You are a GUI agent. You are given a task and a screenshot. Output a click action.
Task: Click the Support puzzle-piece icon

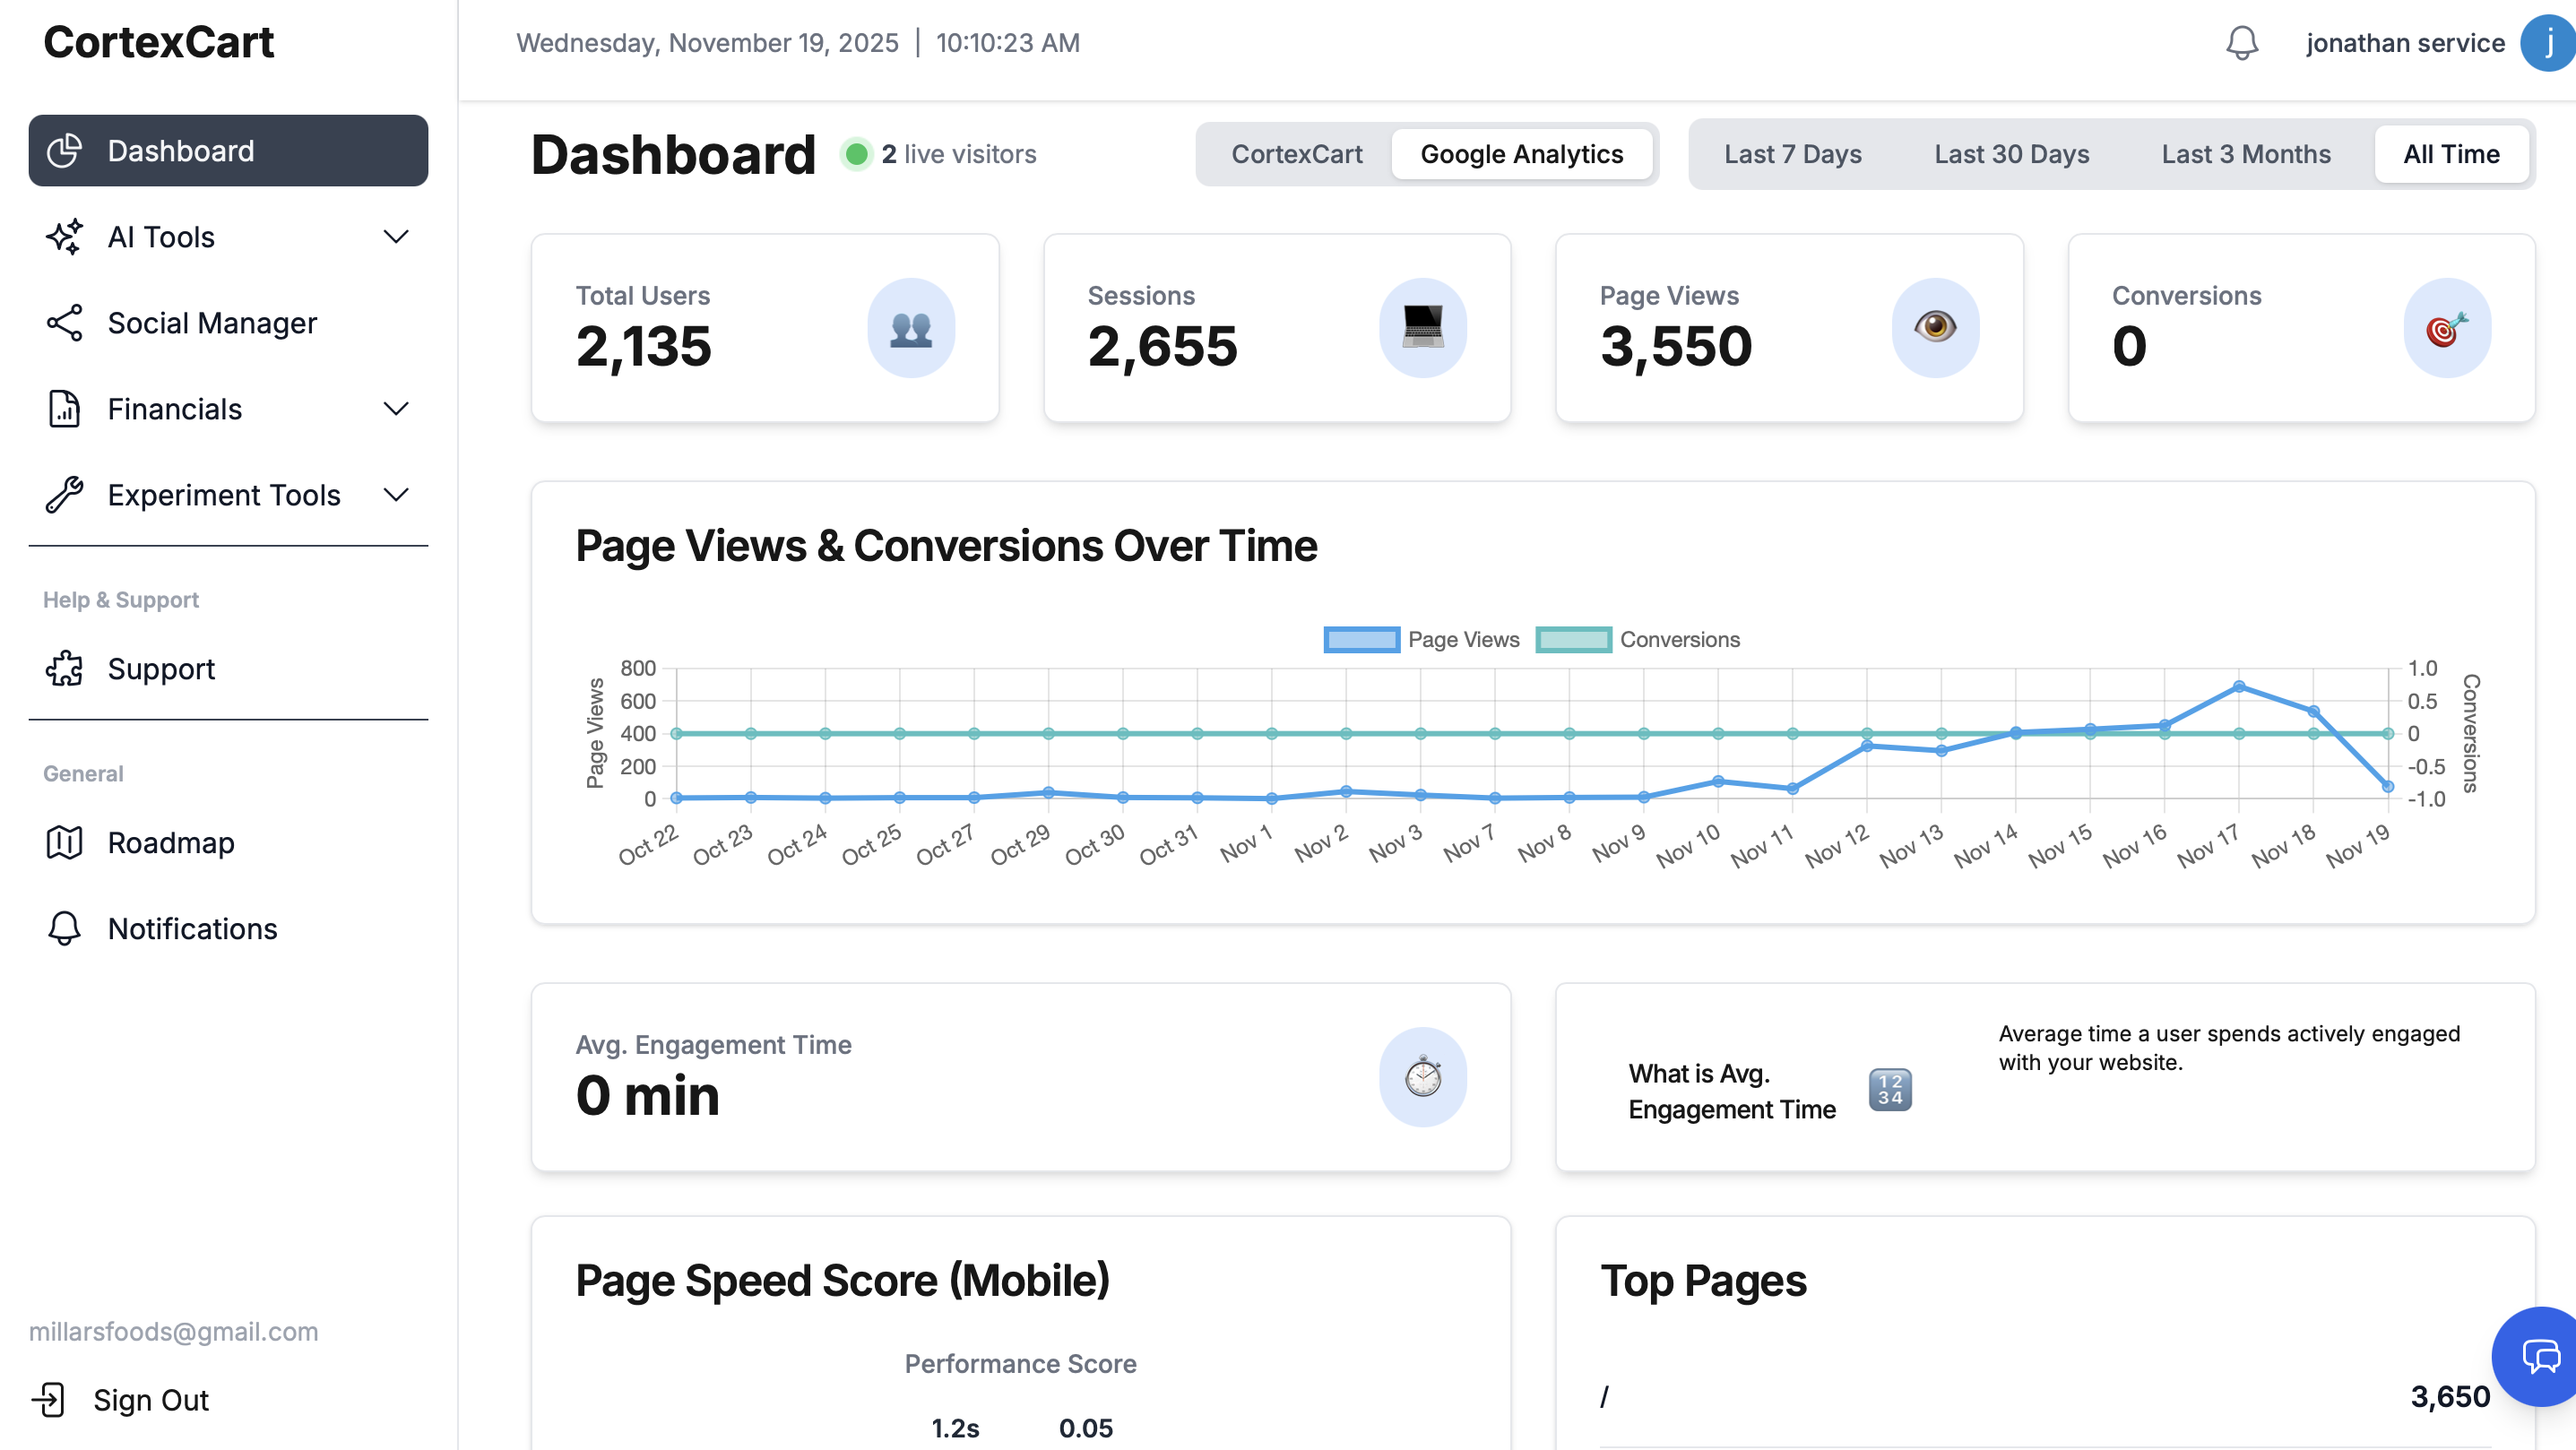(64, 668)
